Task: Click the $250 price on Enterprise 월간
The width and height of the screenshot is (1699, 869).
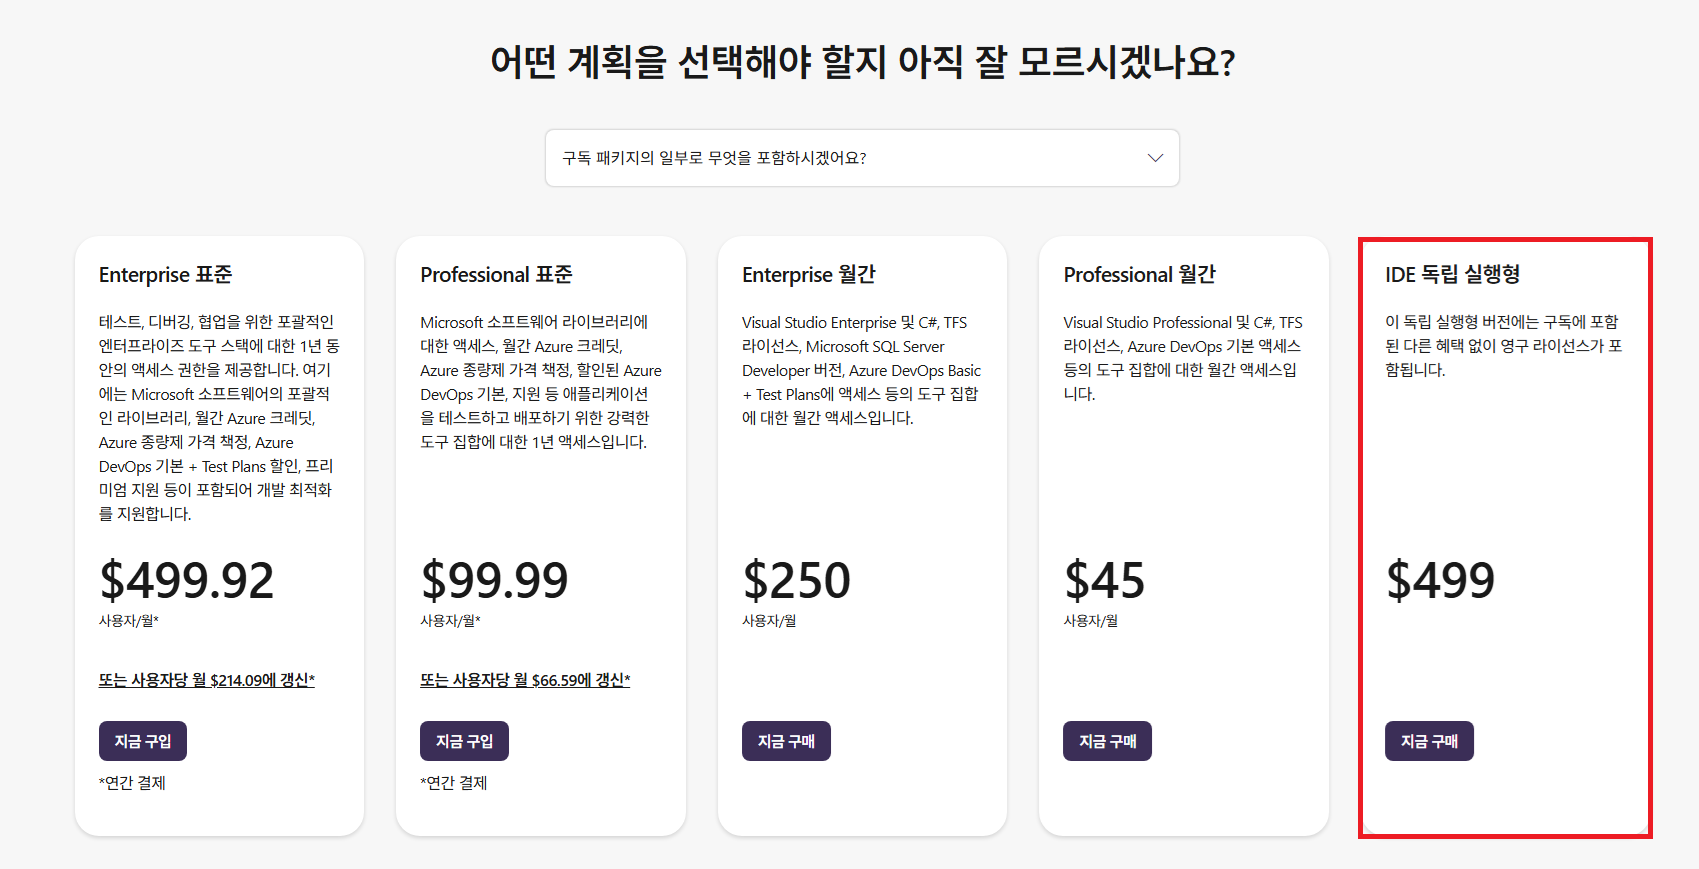Action: pyautogui.click(x=797, y=580)
